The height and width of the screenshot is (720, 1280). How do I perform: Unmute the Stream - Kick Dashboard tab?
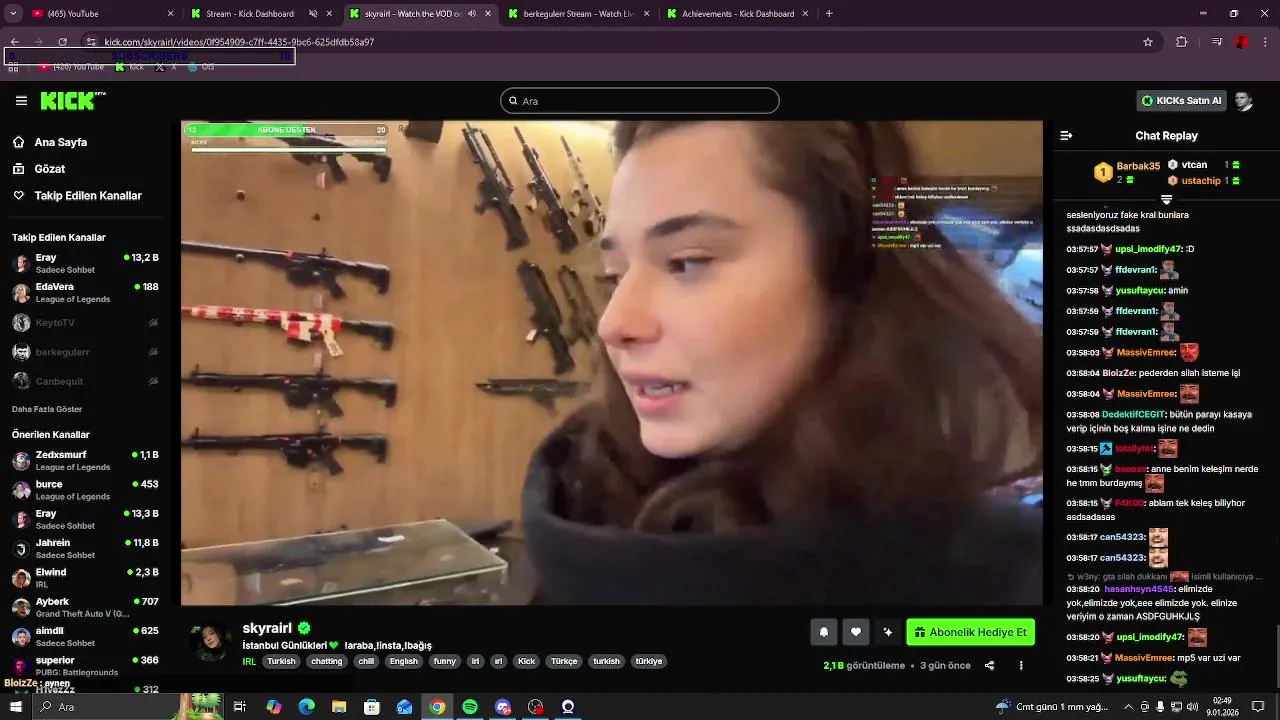pos(313,14)
